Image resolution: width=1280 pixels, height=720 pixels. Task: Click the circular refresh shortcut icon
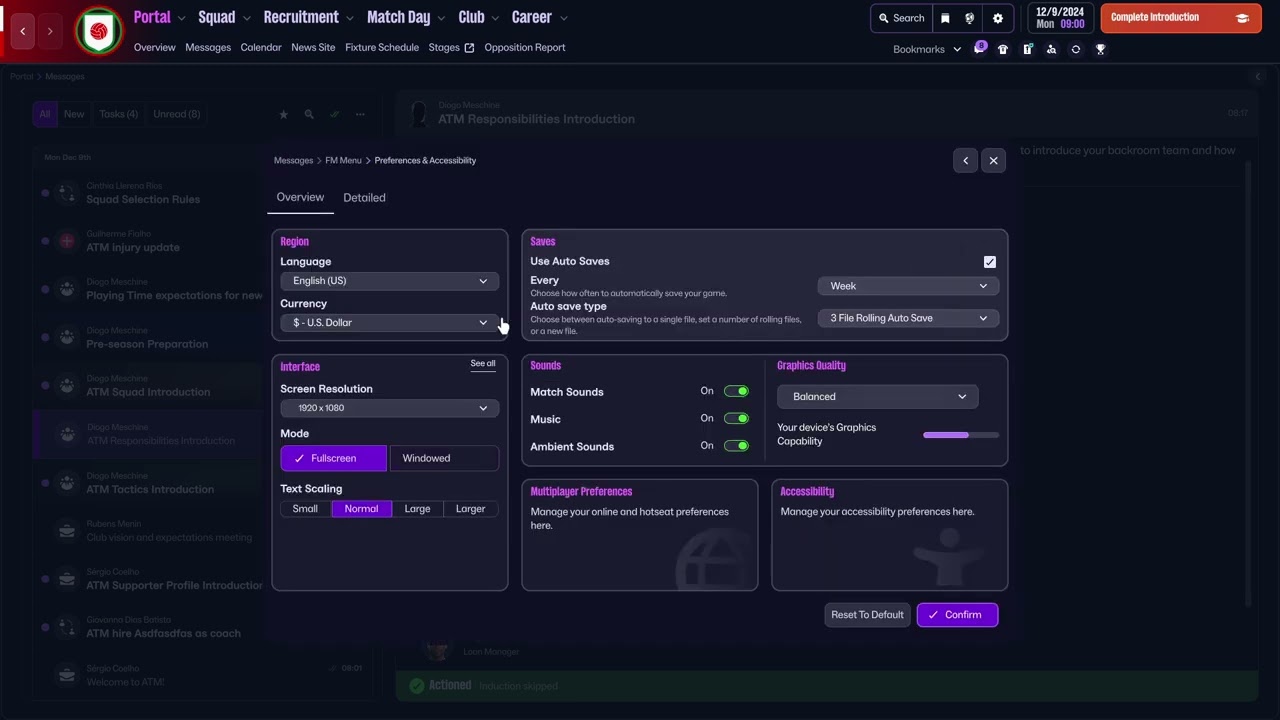point(1076,49)
